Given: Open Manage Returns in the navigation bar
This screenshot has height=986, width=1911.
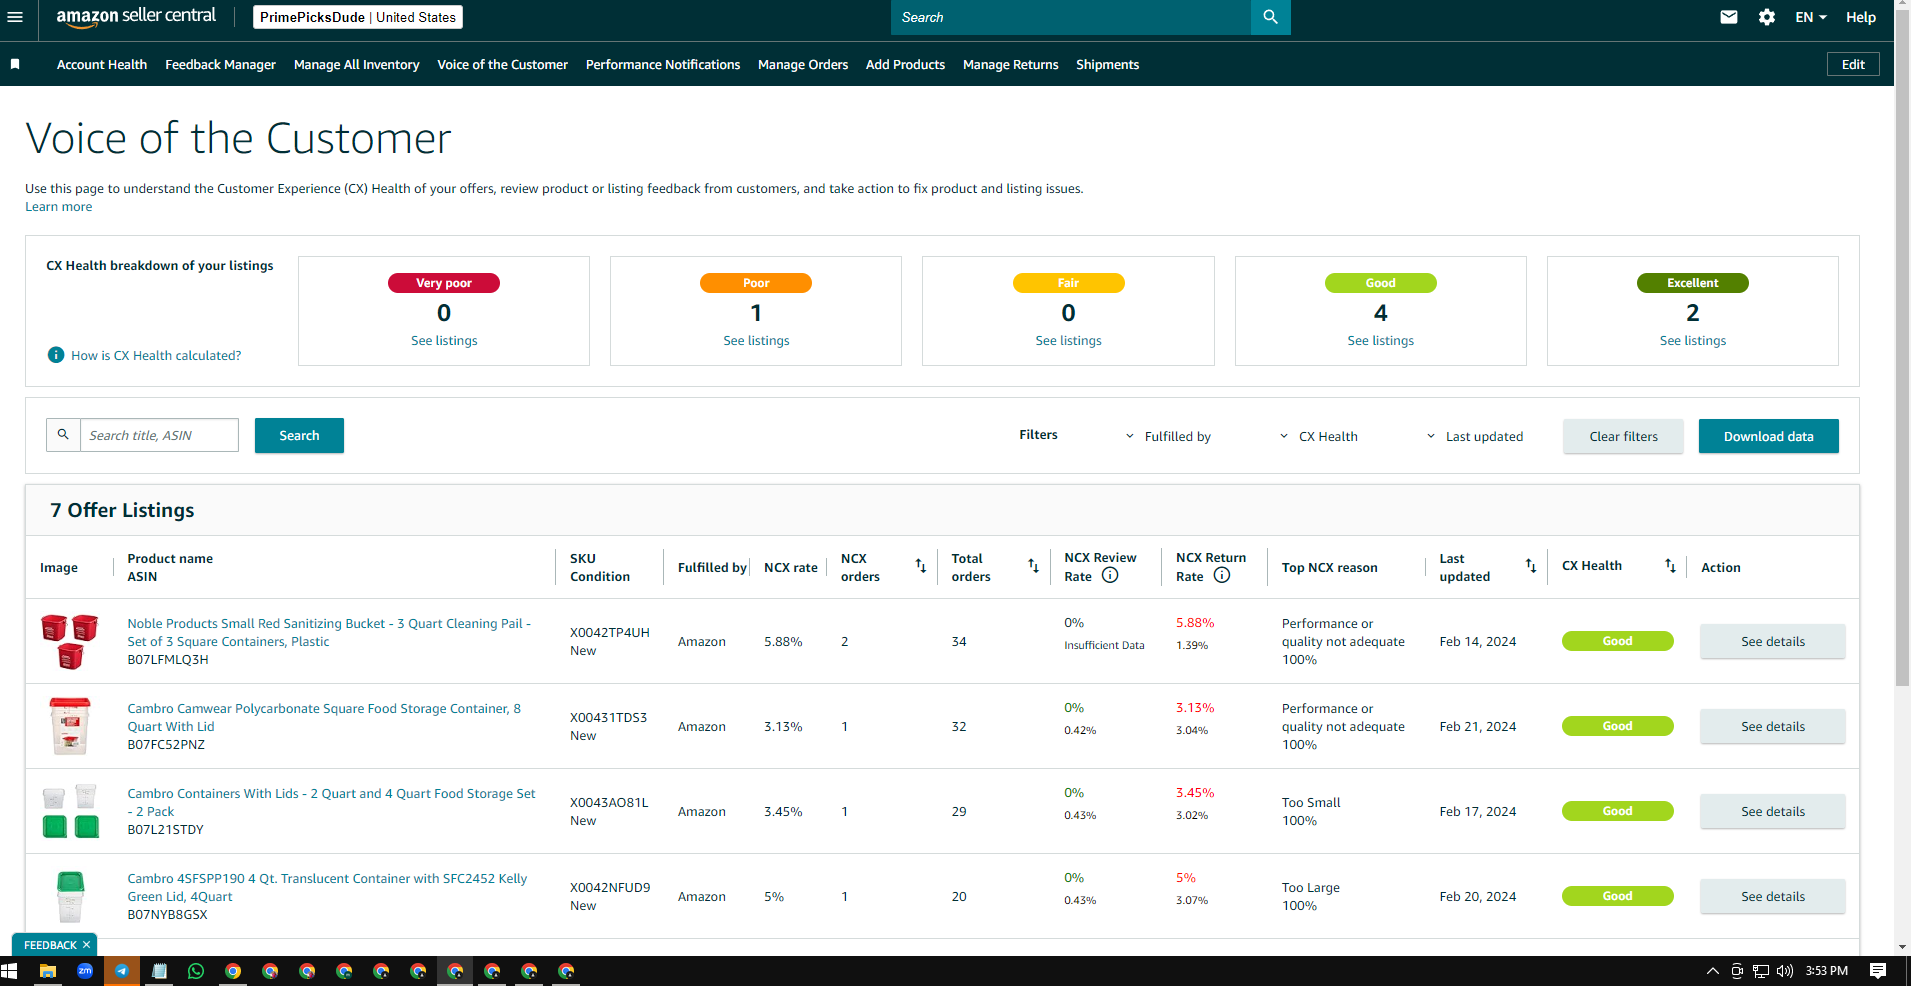Looking at the screenshot, I should tap(1010, 64).
